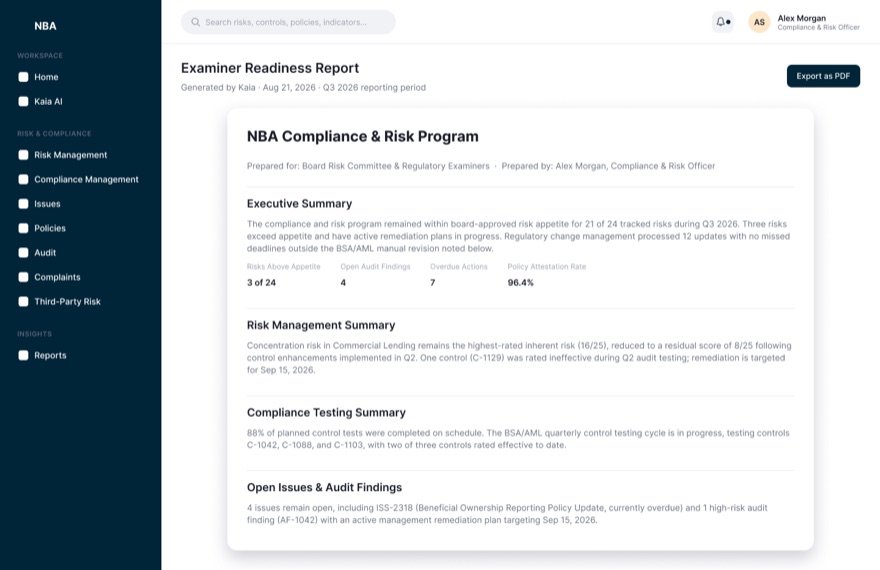This screenshot has width=880, height=570.
Task: Click the Policies sidebar icon
Action: tap(24, 228)
